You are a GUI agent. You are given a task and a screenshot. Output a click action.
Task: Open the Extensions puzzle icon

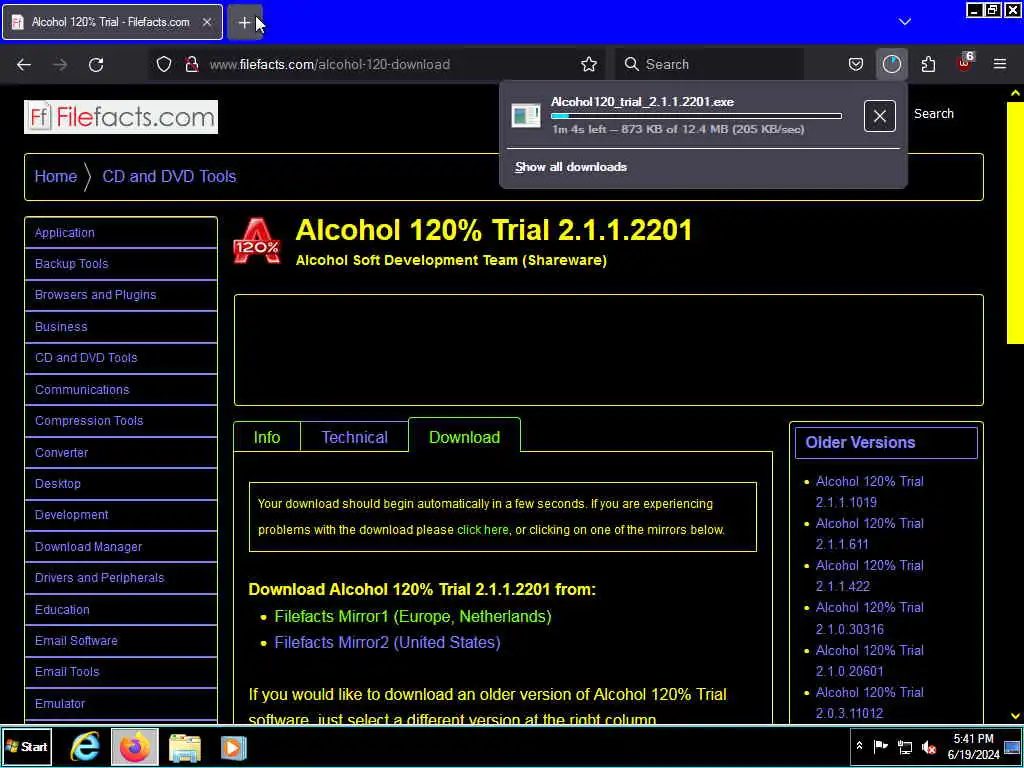(x=928, y=64)
